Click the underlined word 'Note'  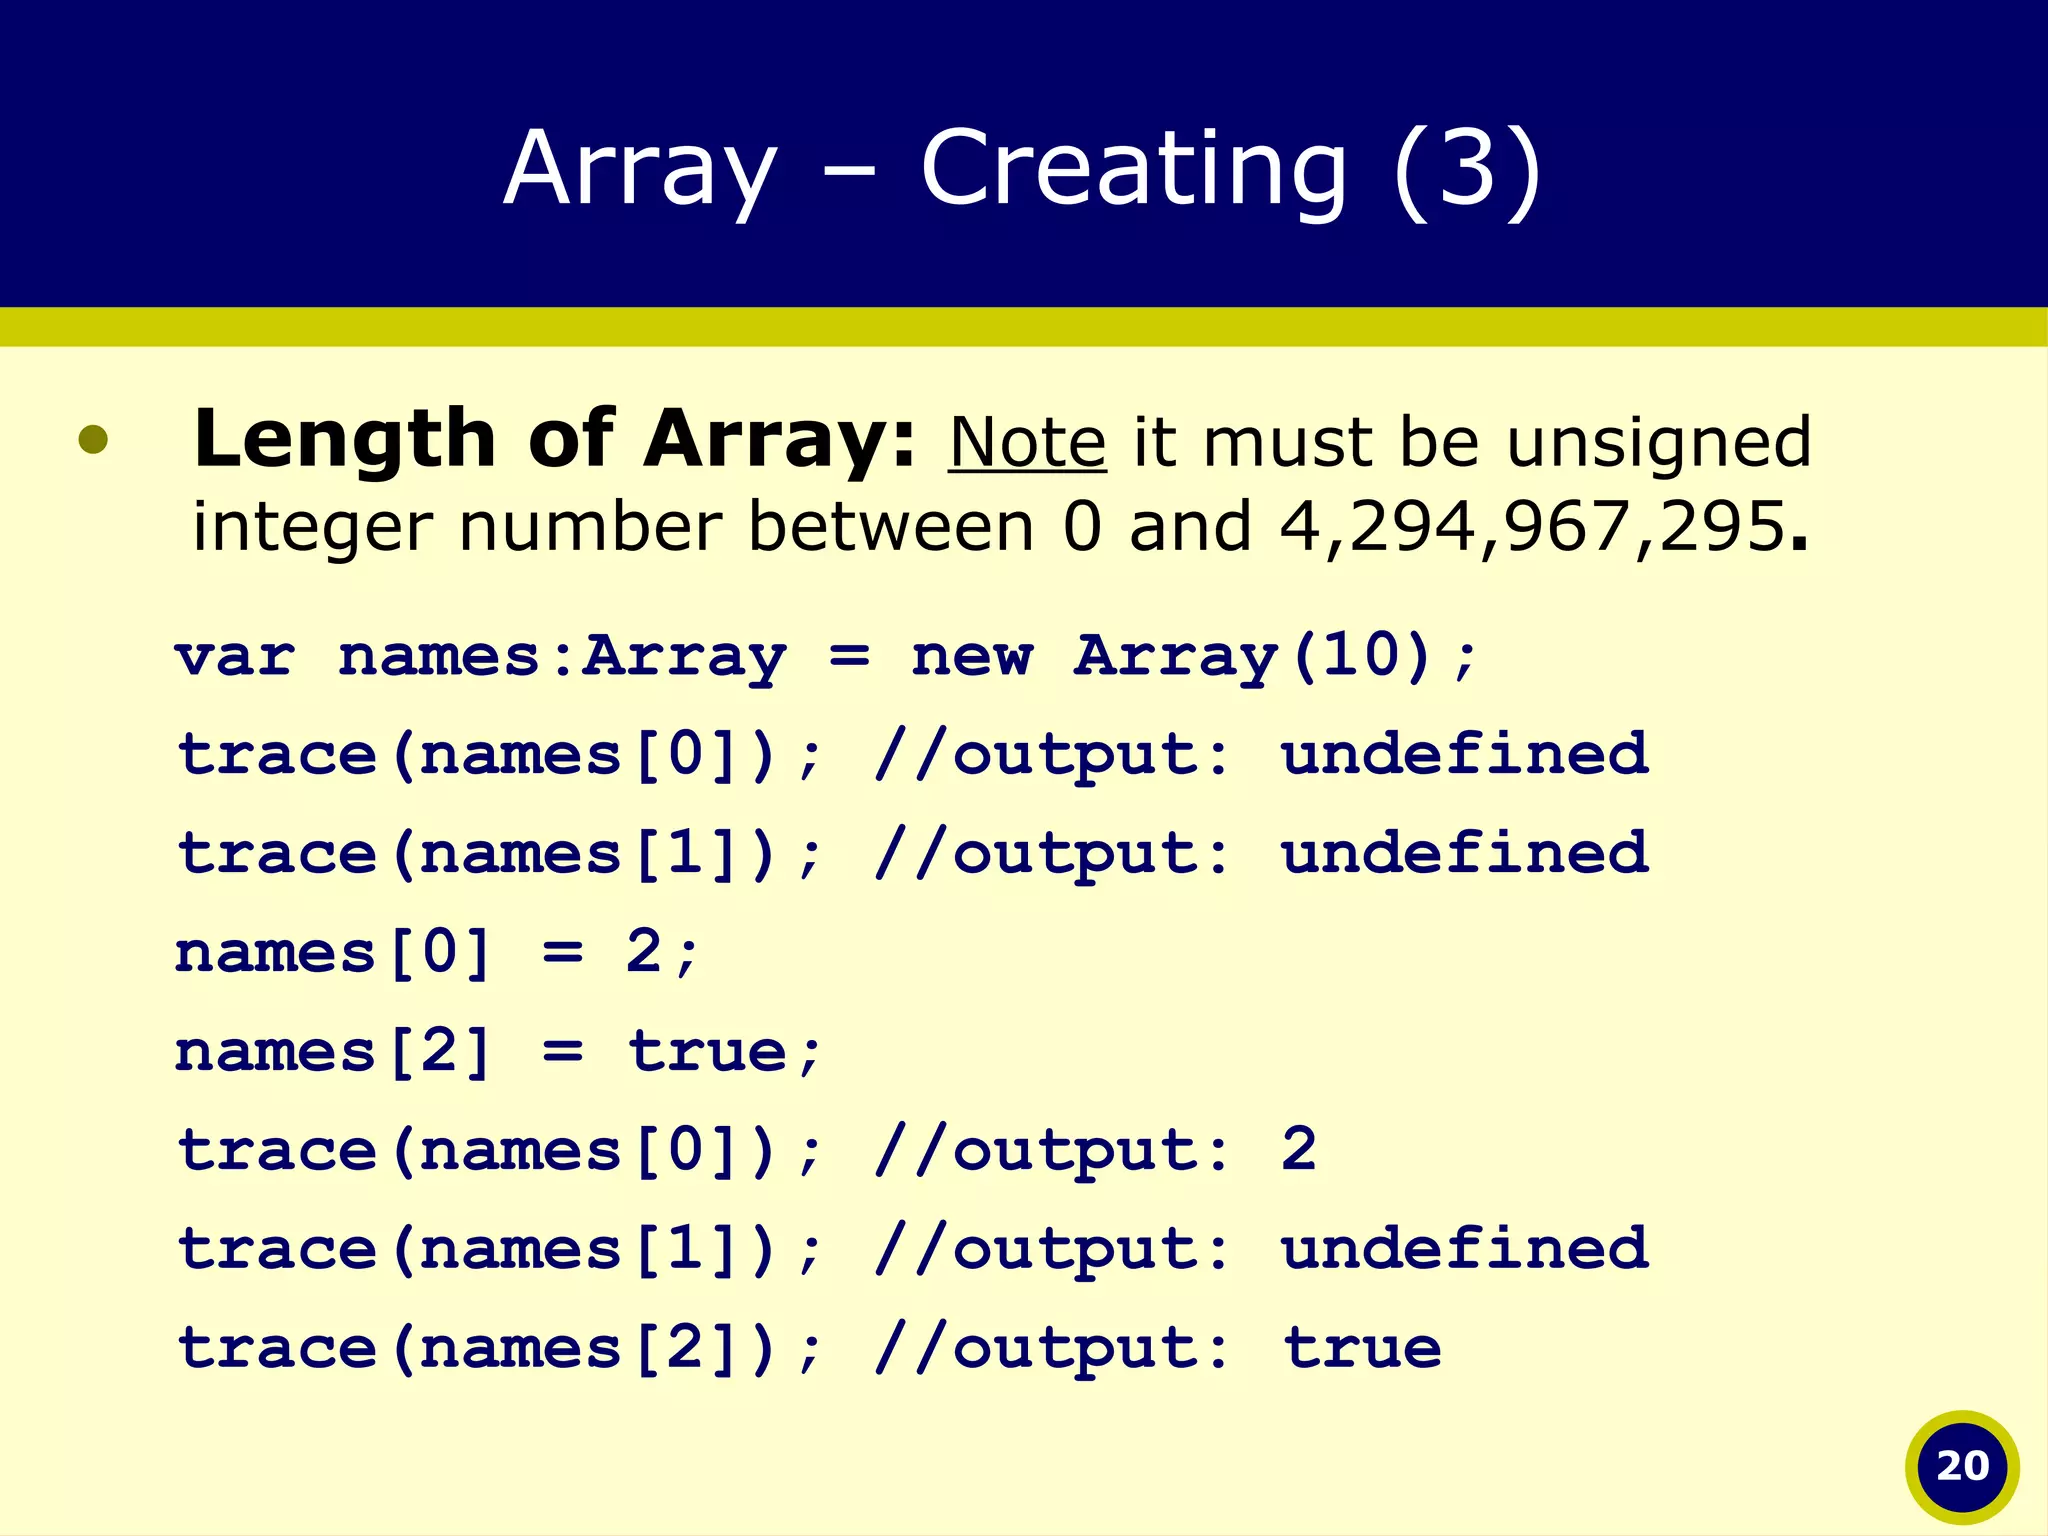[1027, 442]
